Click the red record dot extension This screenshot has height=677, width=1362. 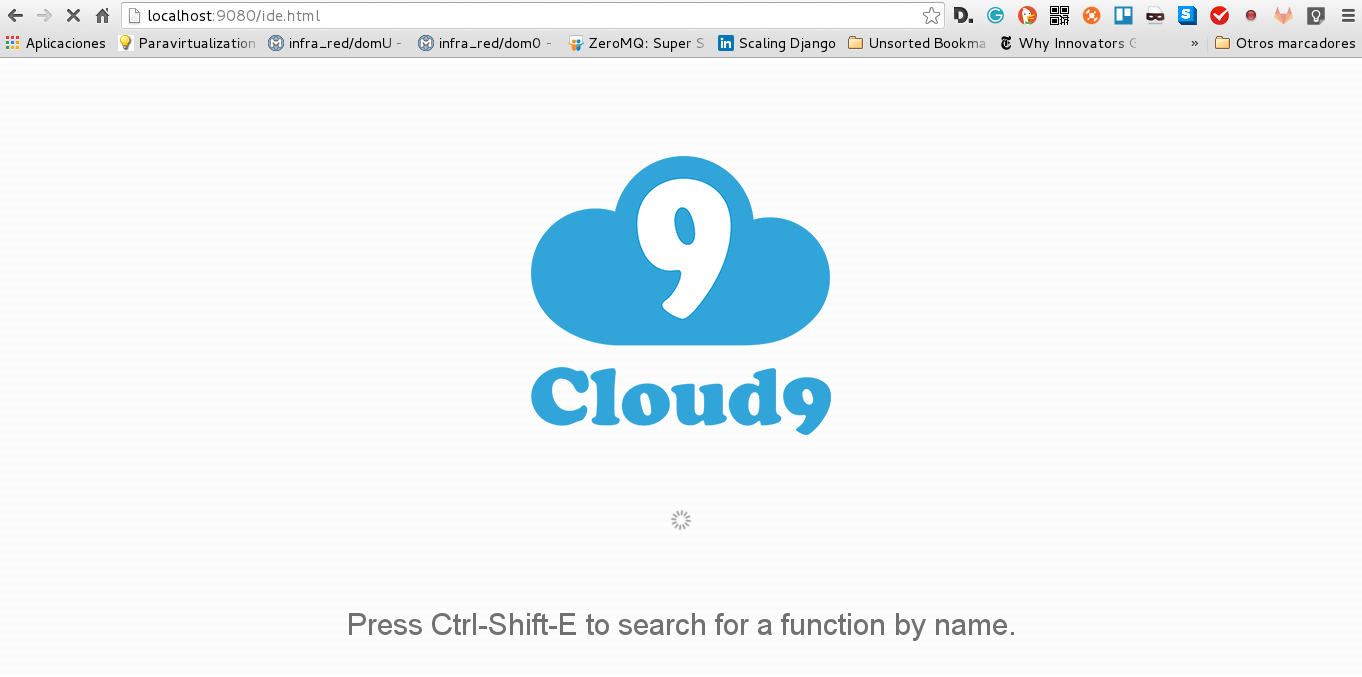[x=1251, y=15]
